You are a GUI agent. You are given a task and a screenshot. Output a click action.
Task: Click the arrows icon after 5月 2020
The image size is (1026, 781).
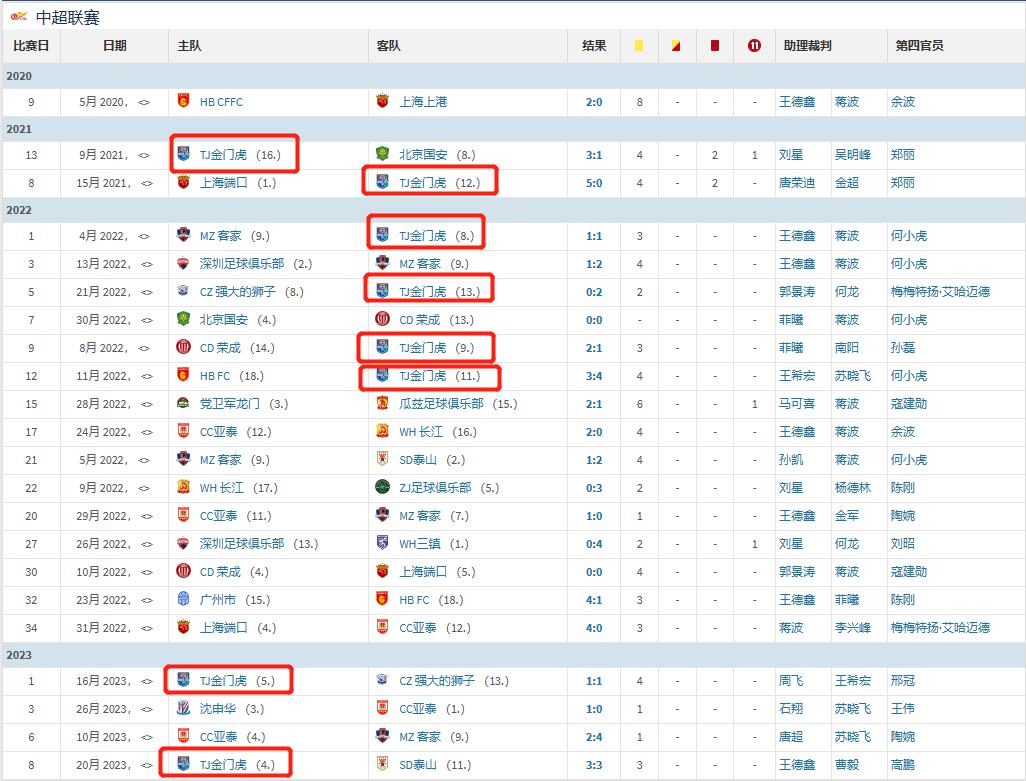tap(144, 102)
